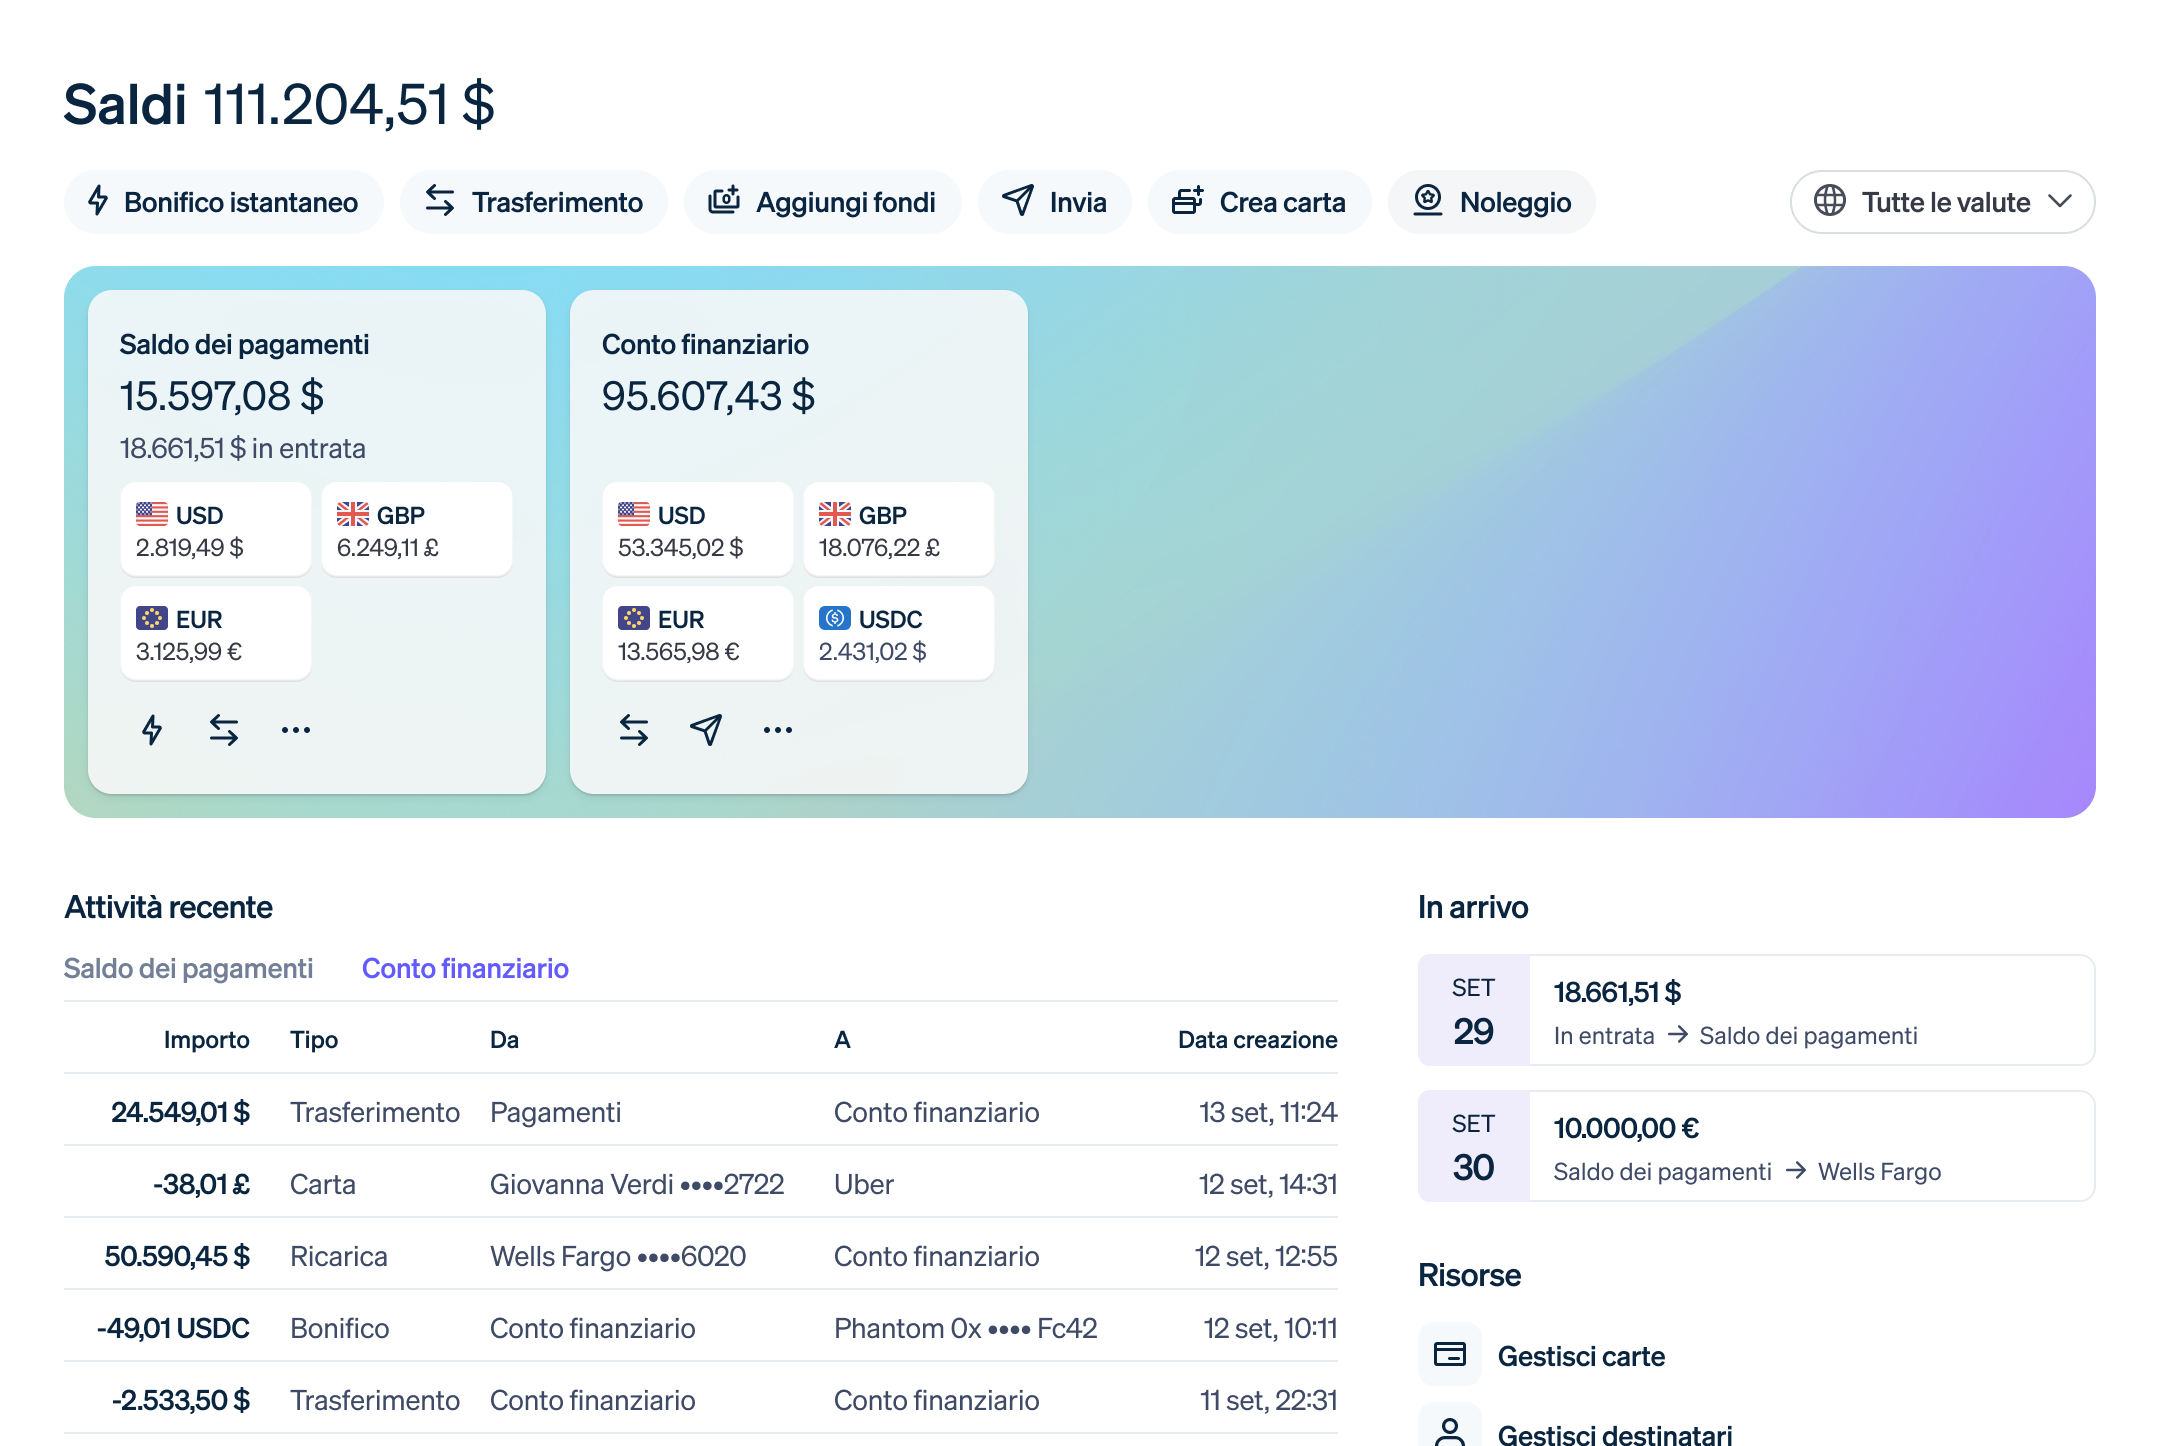Select the paper plane send icon on Conto finanziario card

pyautogui.click(x=705, y=729)
